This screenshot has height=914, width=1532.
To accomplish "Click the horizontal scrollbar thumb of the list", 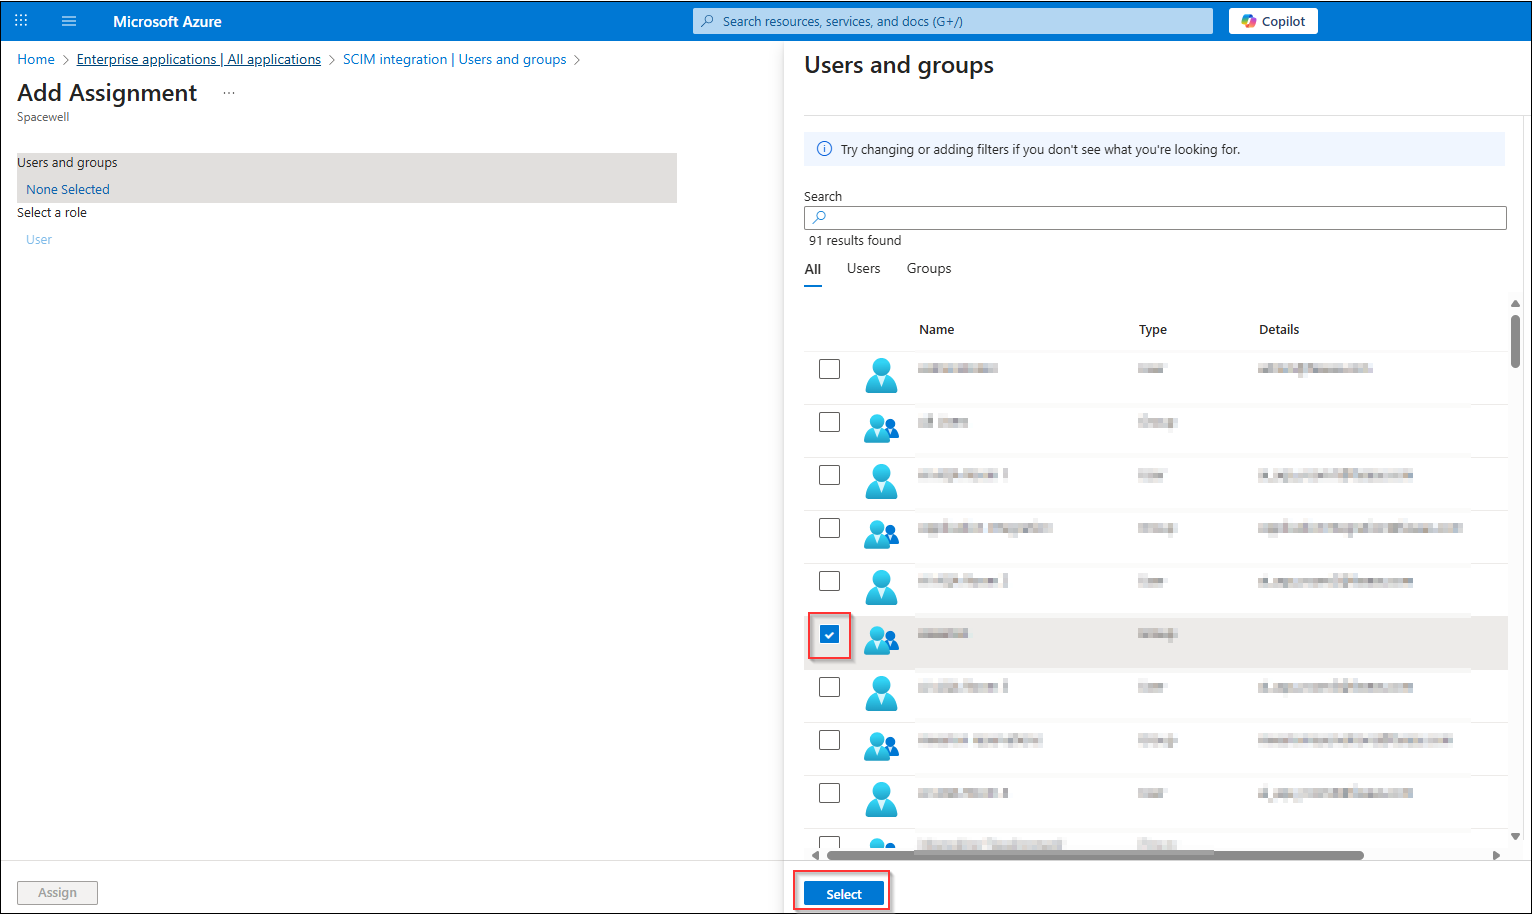I will 1095,855.
